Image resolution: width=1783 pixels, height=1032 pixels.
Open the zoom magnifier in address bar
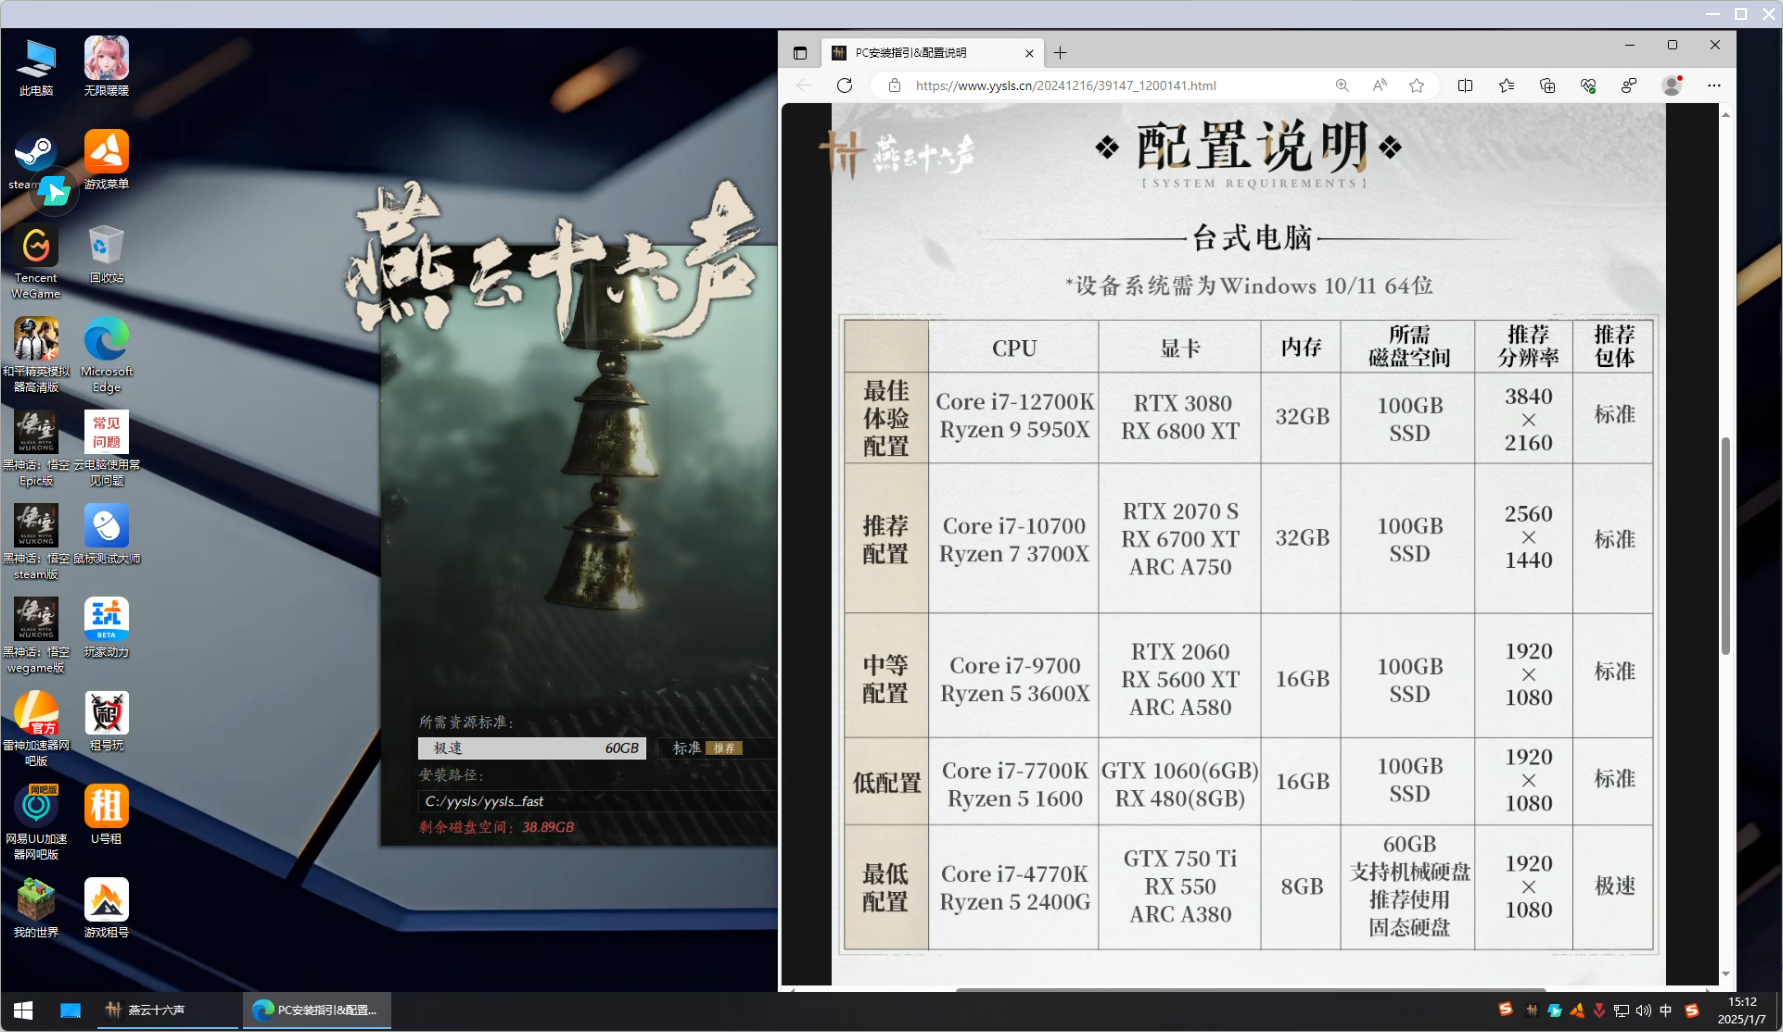[x=1342, y=86]
